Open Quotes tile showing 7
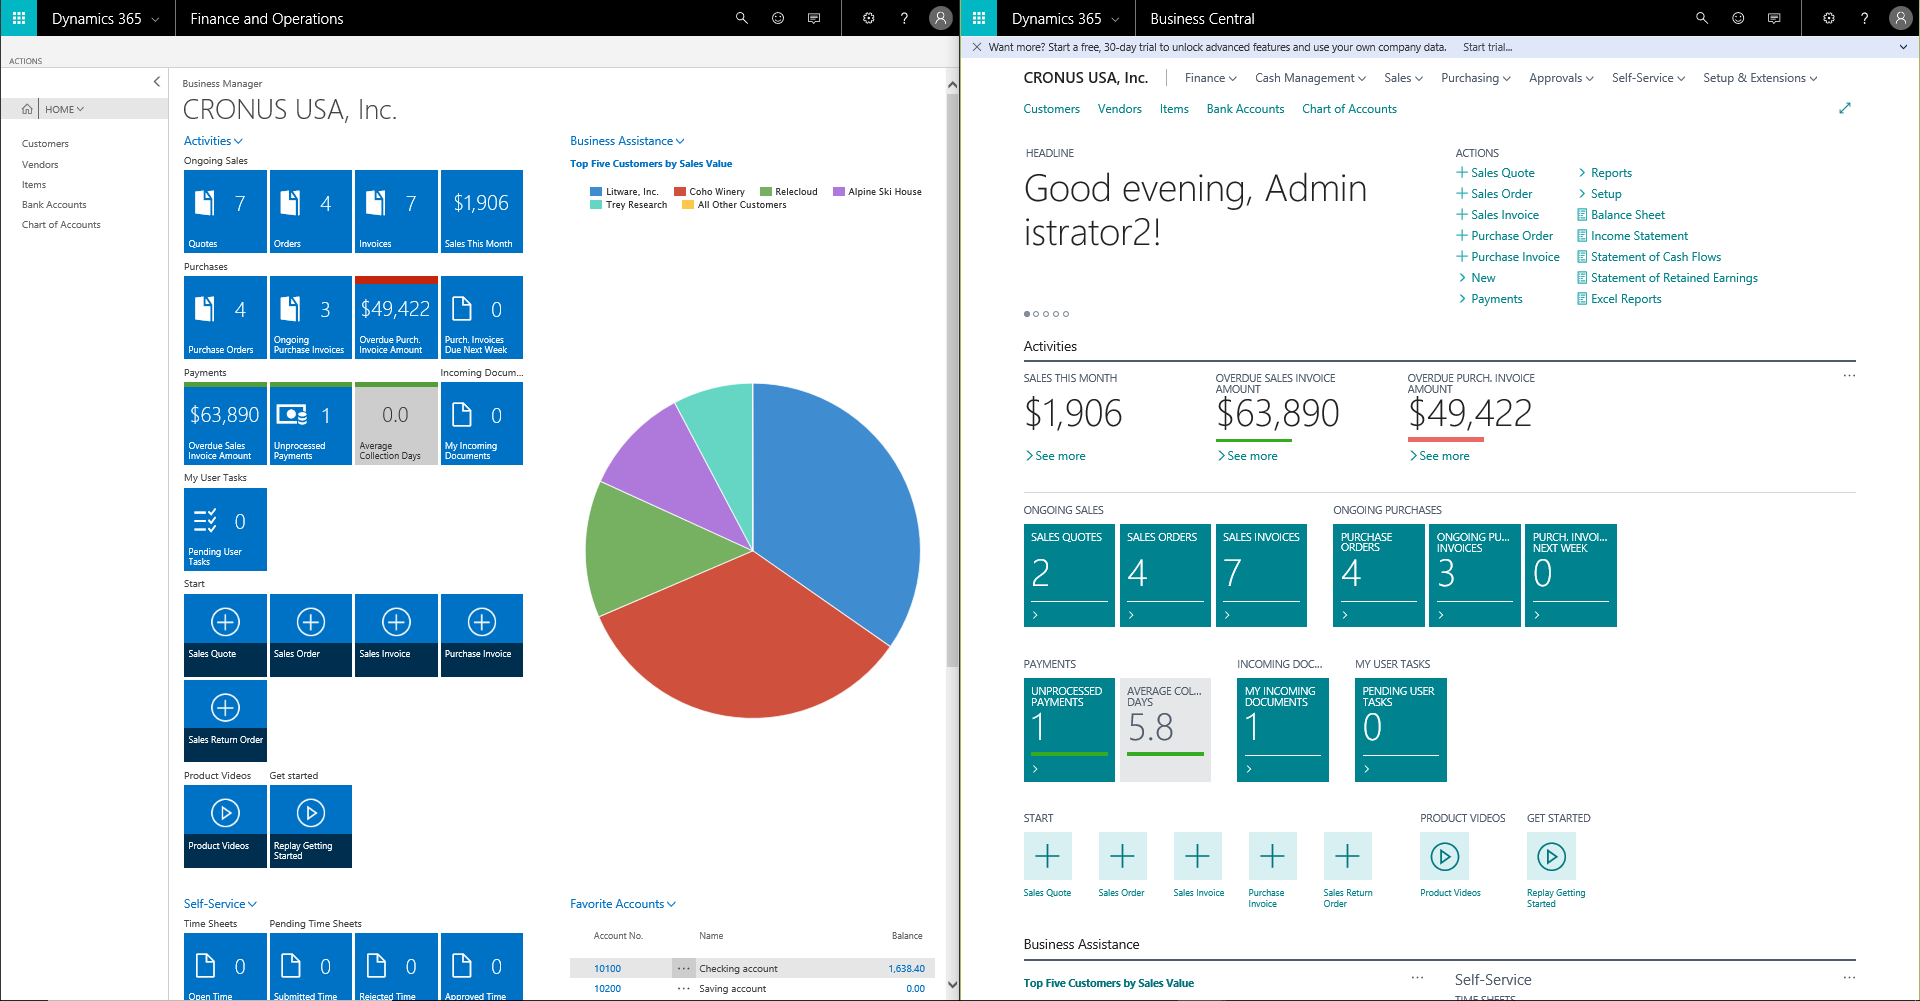Screen dimensions: 1920x1001 click(x=225, y=211)
